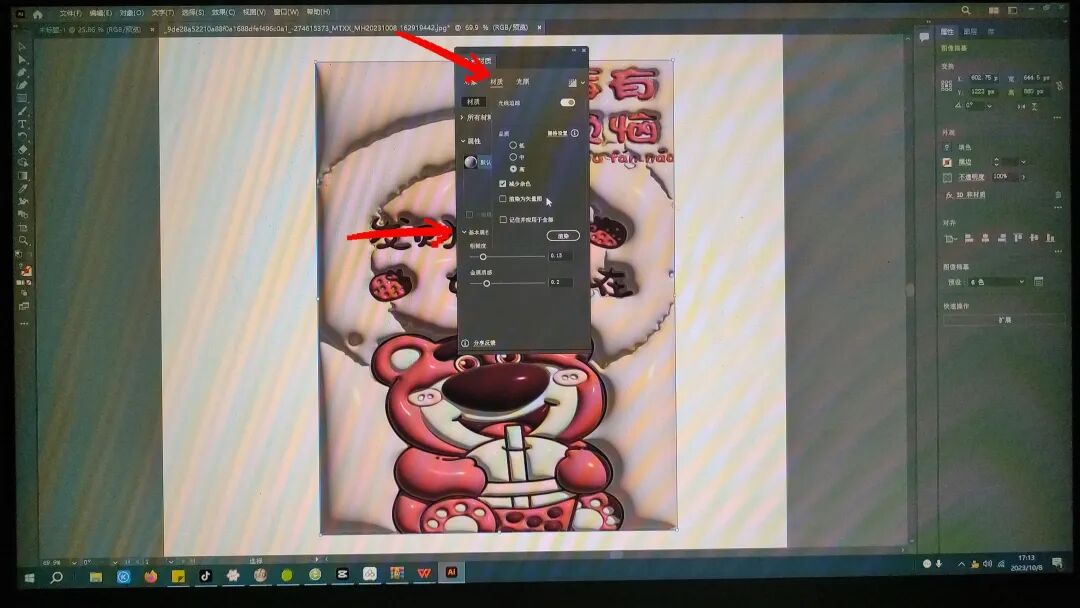Click the 不透明度 label link

click(x=971, y=177)
